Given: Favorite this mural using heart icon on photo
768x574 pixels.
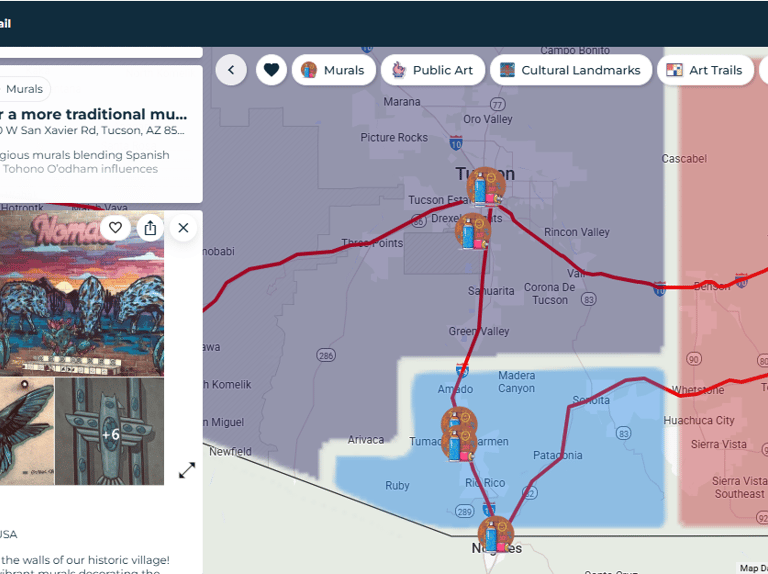Looking at the screenshot, I should tap(115, 228).
